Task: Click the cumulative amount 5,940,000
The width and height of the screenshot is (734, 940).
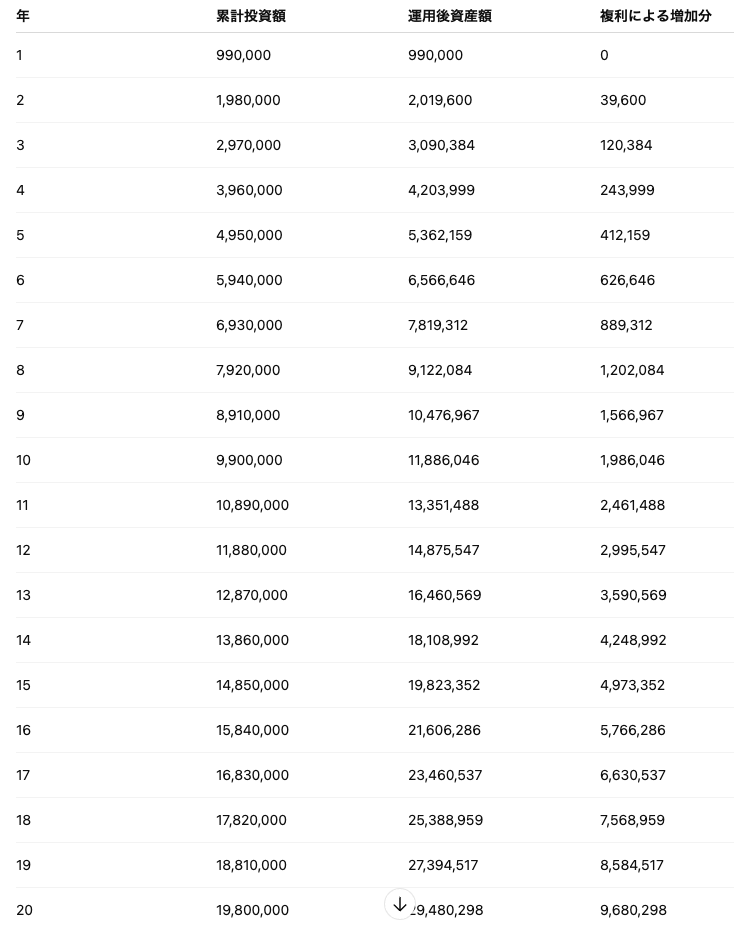Action: pyautogui.click(x=249, y=280)
